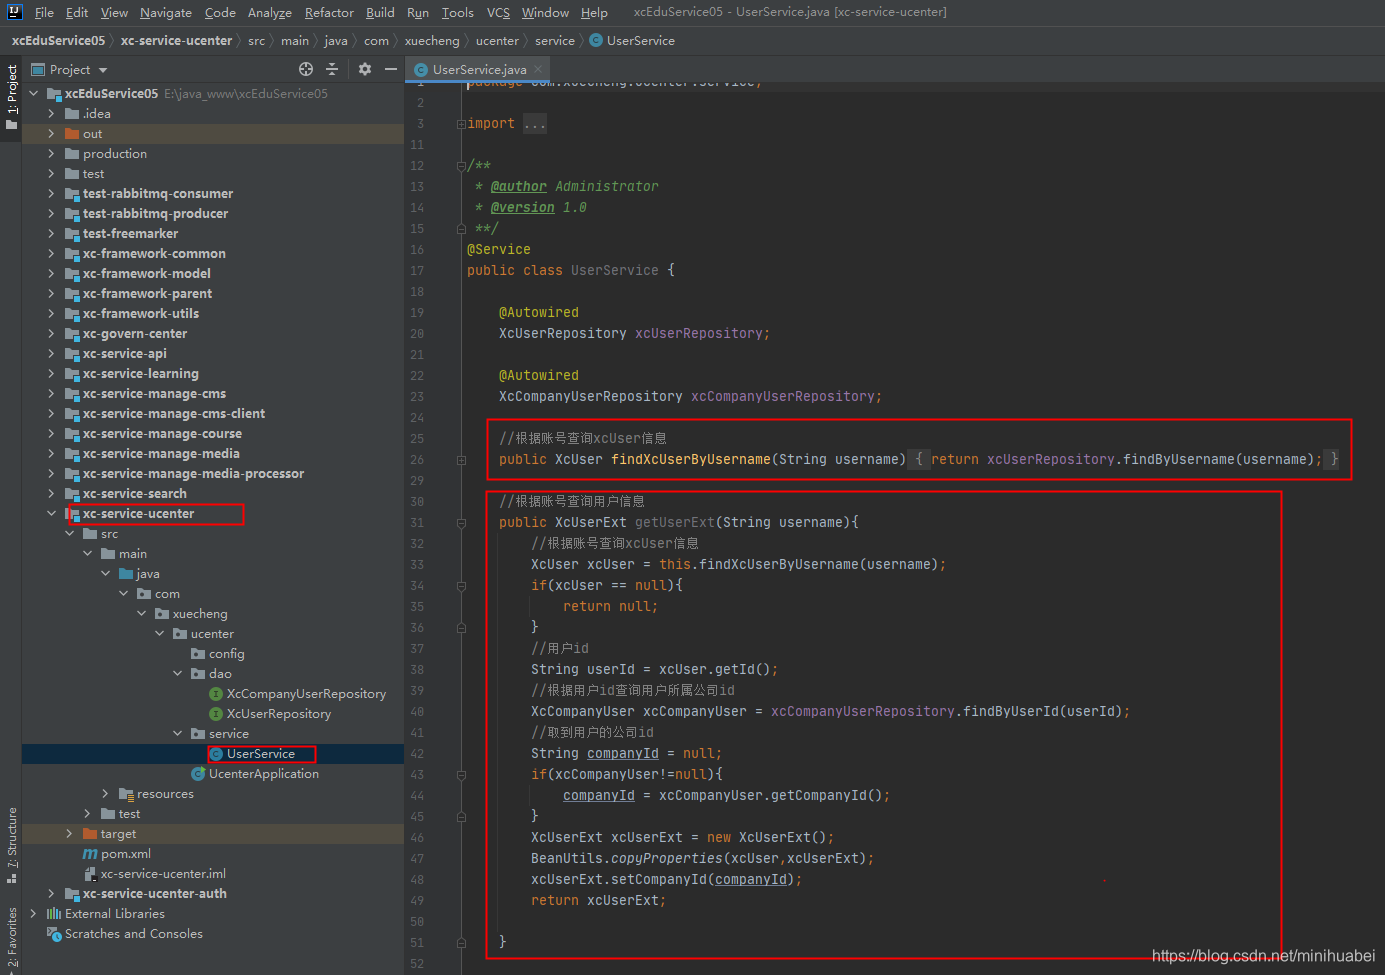1385x975 pixels.
Task: Open the Refactor menu
Action: click(329, 12)
